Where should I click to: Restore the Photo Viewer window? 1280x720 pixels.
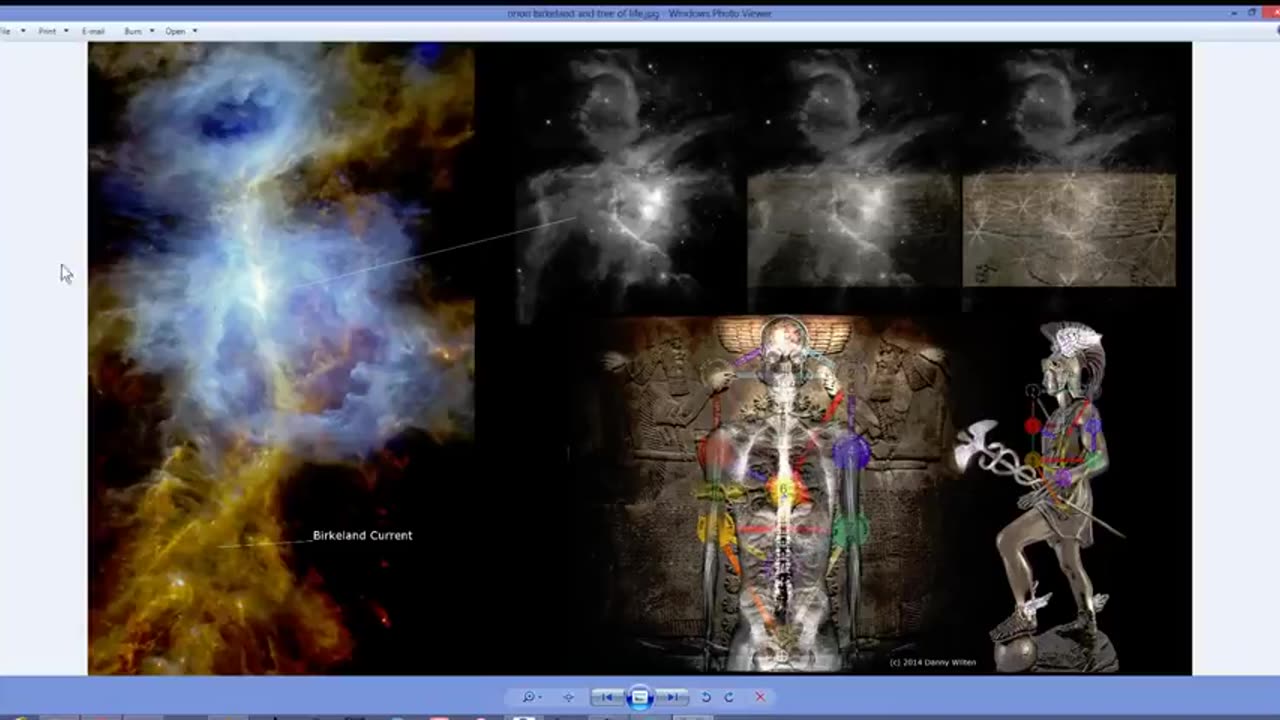pos(1251,13)
